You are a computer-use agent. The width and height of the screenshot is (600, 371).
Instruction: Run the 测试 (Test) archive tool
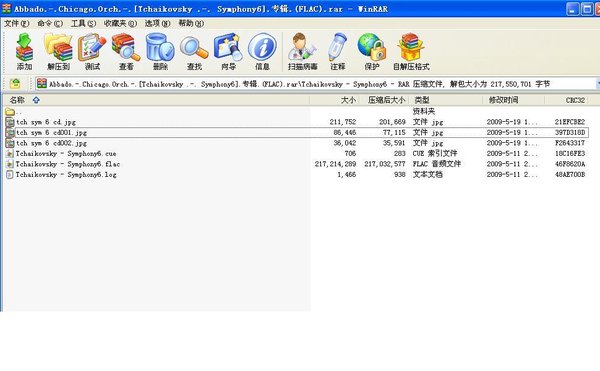tap(92, 51)
